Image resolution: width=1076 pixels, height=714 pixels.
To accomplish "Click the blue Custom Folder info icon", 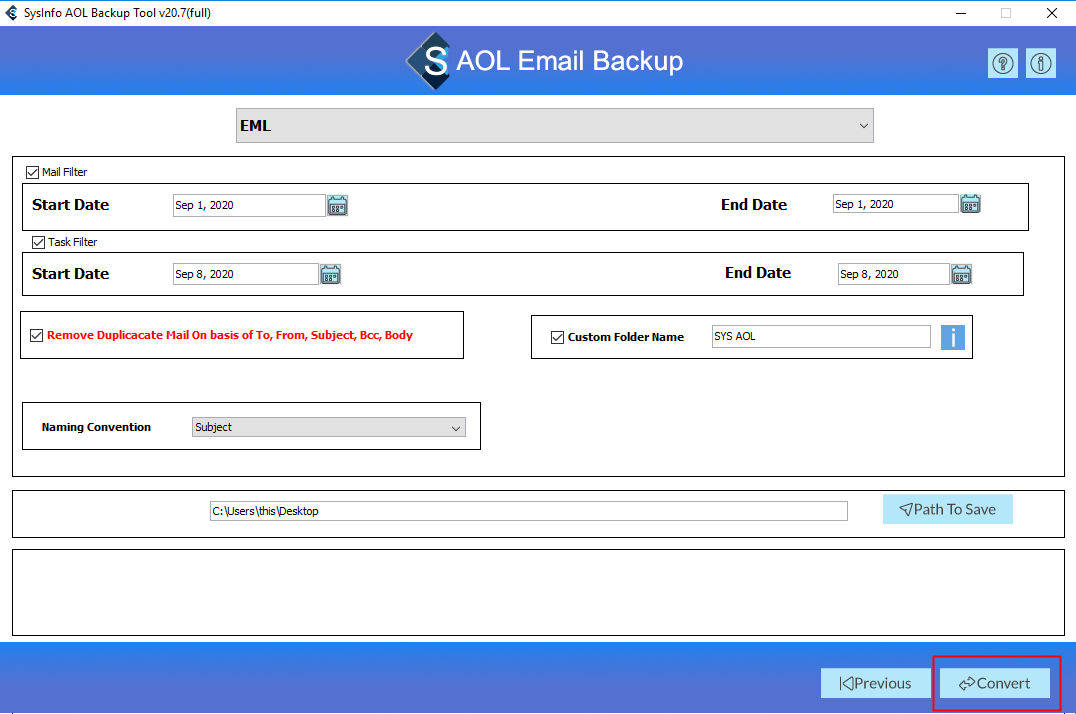I will [953, 338].
